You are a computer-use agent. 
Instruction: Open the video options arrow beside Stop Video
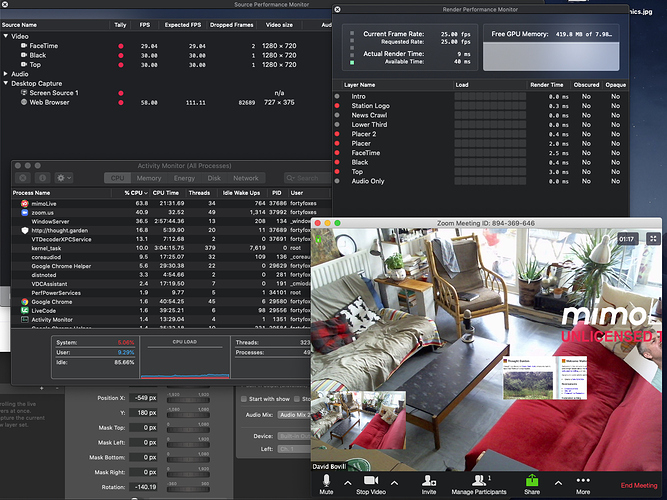394,483
